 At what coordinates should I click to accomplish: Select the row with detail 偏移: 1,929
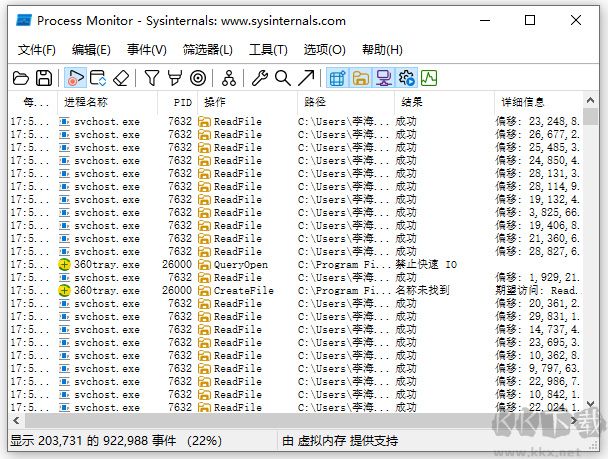coord(295,278)
